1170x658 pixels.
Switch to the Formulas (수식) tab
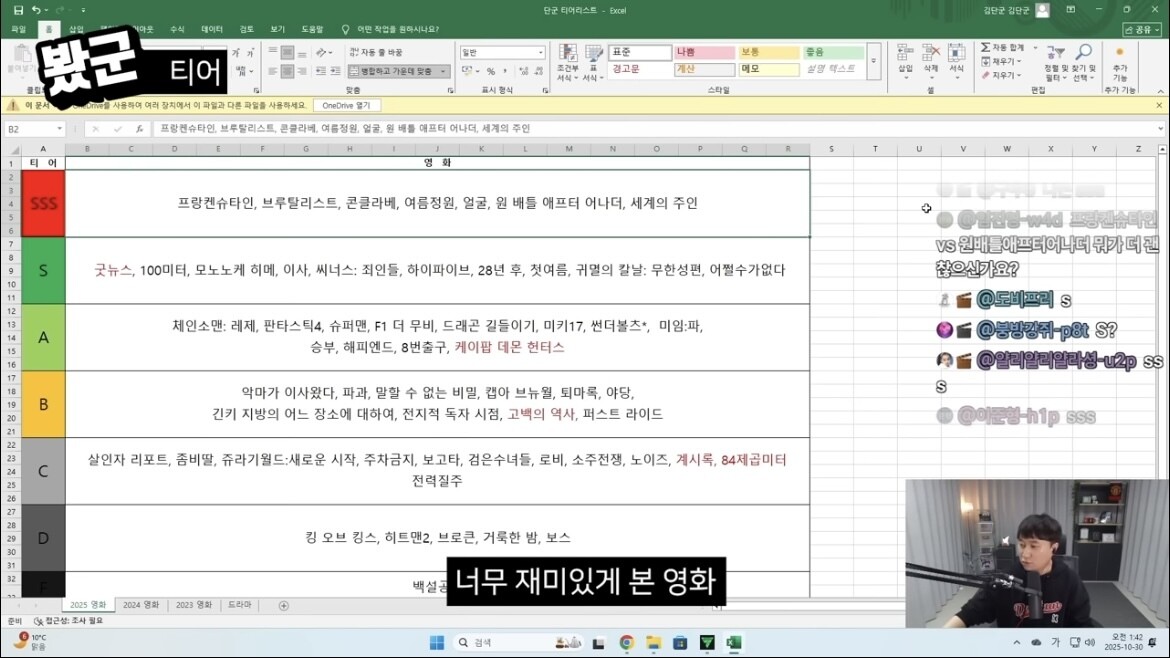coord(177,29)
